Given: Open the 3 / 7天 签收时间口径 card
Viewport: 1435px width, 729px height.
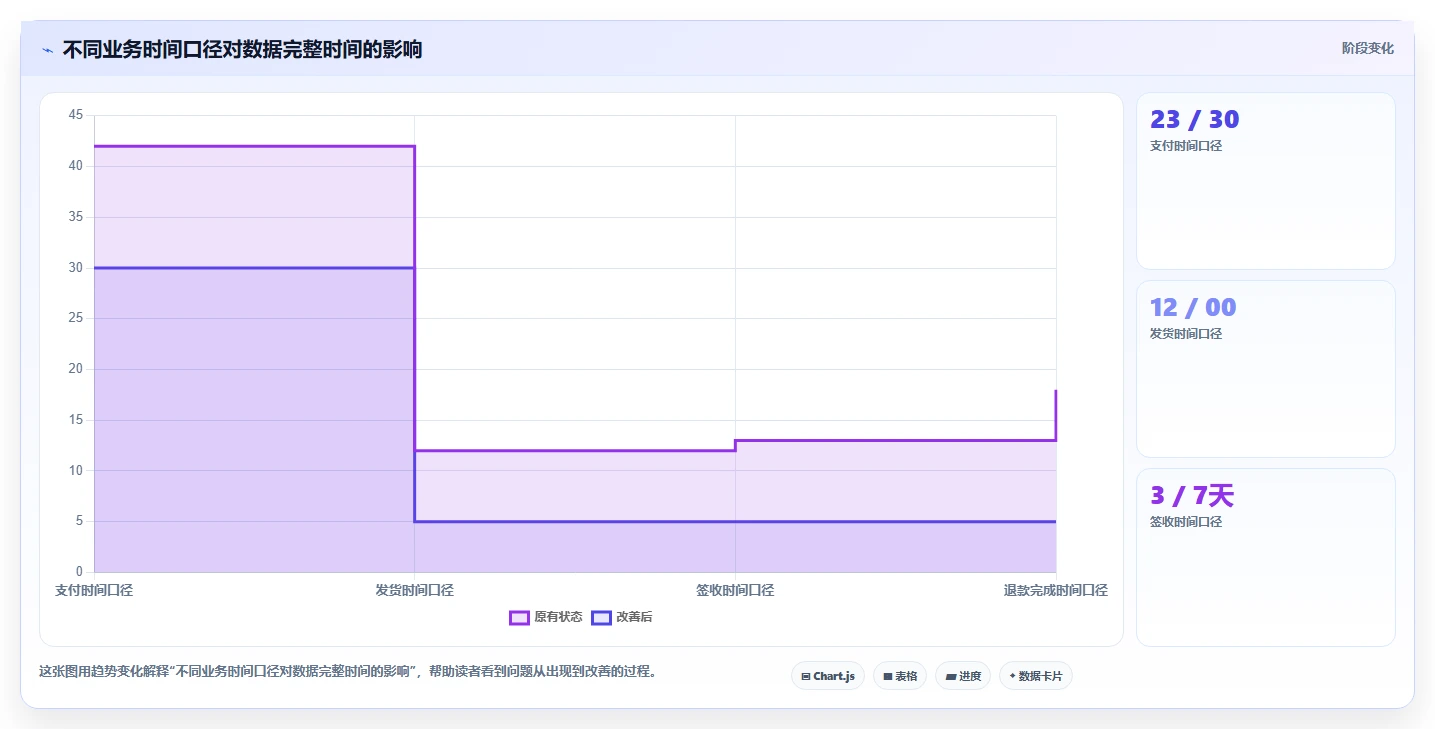Looking at the screenshot, I should click(x=1265, y=557).
